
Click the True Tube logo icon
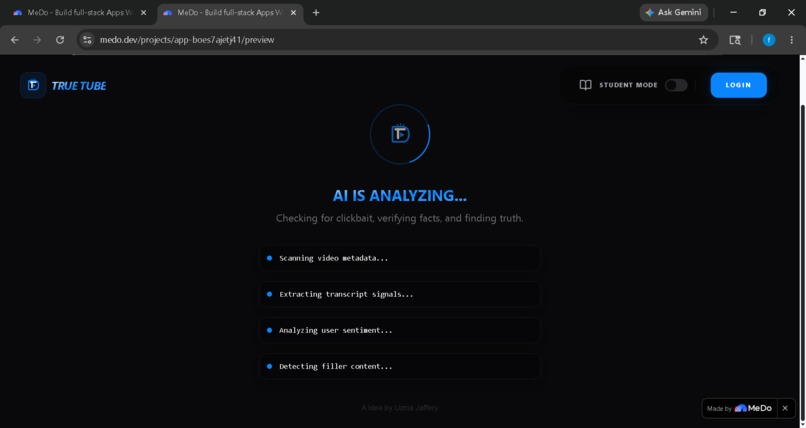(x=33, y=85)
